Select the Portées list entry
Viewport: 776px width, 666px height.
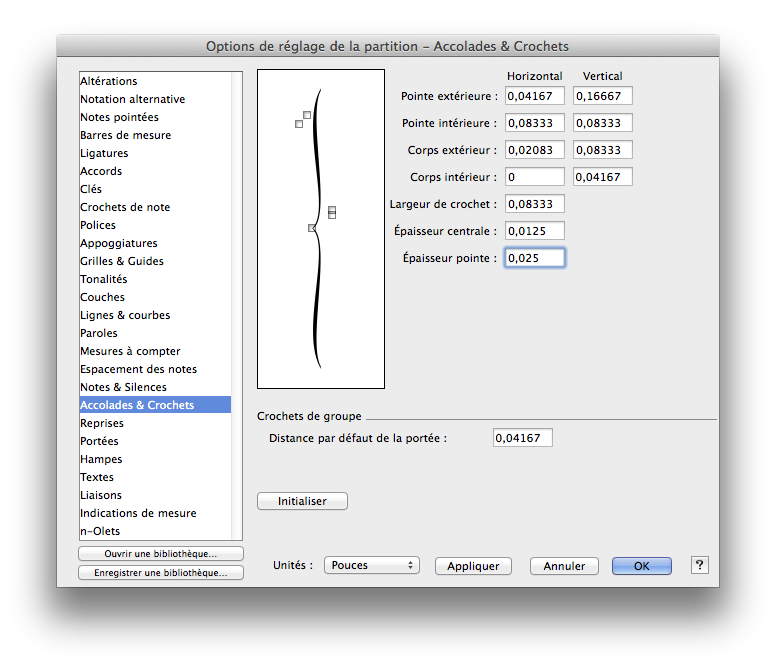click(99, 441)
